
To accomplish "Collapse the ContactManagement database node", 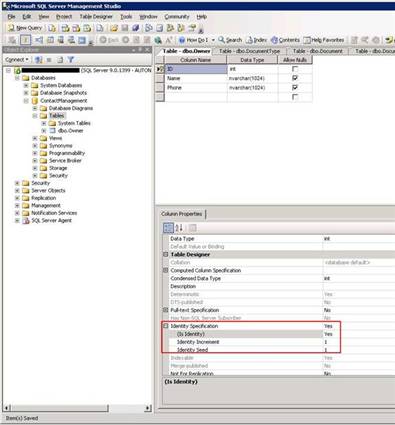I will click(x=26, y=101).
